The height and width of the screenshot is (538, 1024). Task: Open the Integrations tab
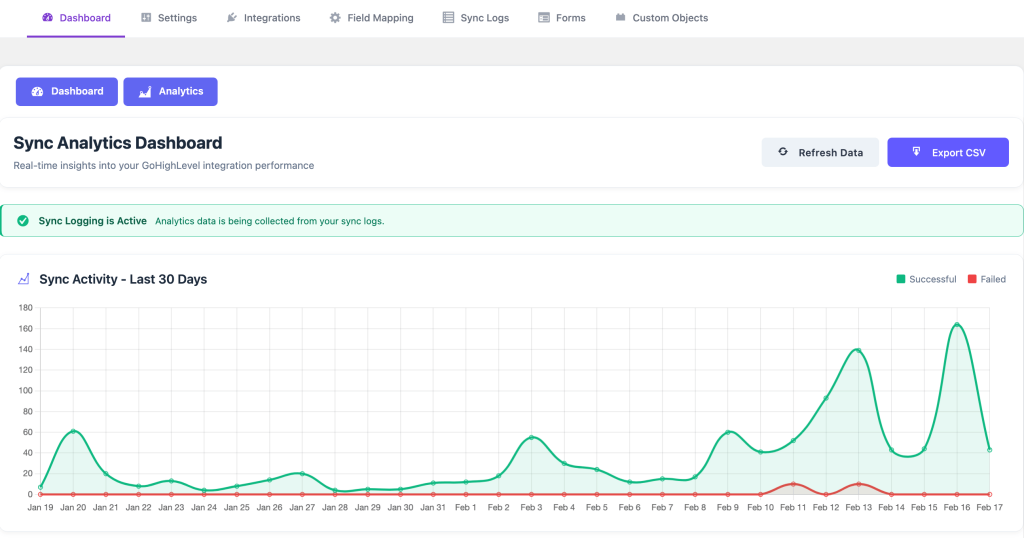(271, 18)
